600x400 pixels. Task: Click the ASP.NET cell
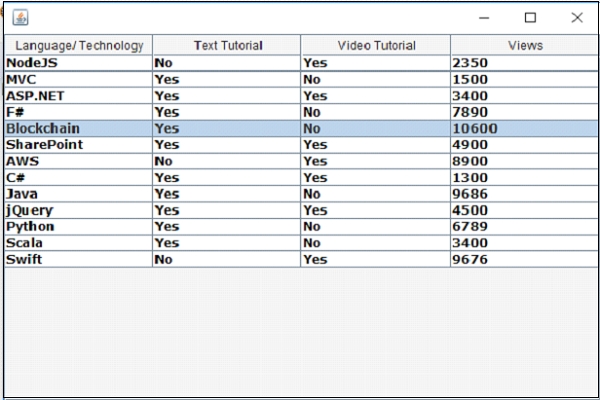tap(78, 95)
